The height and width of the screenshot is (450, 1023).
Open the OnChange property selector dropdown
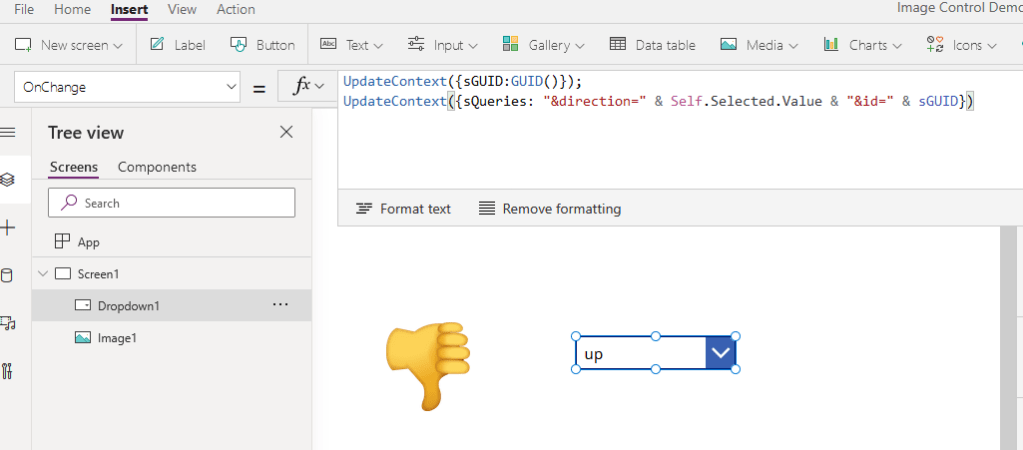point(127,87)
